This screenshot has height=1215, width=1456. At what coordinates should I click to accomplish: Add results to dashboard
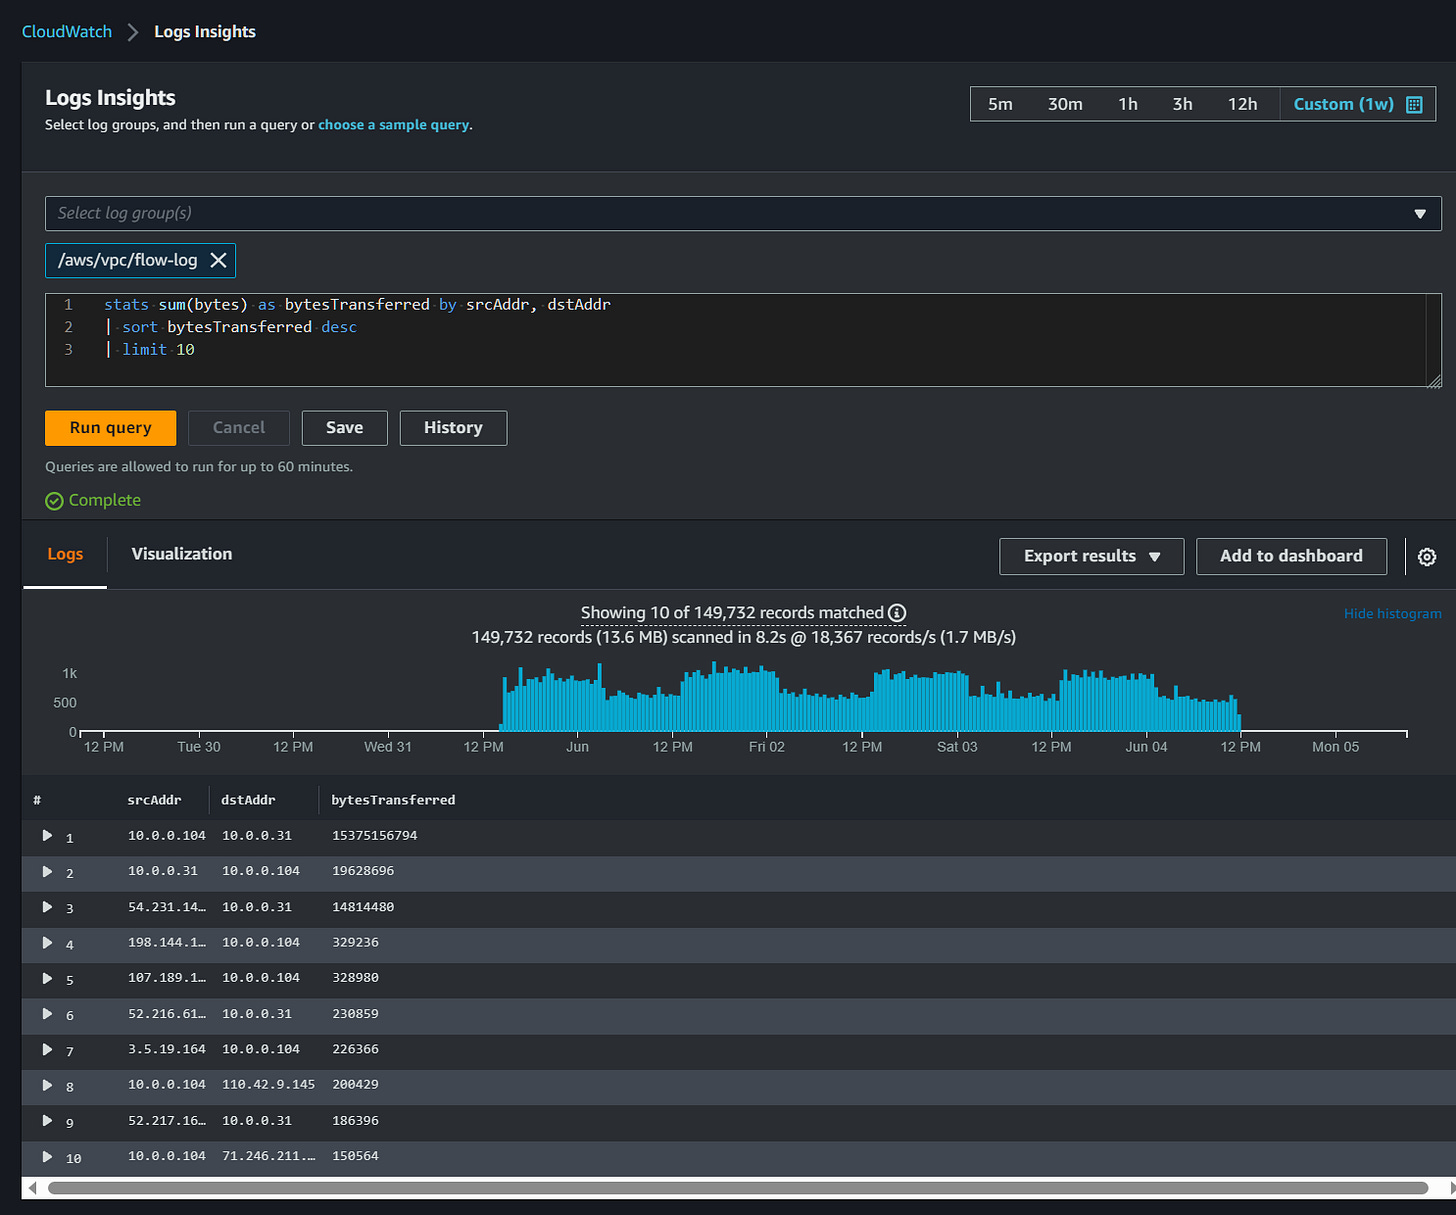point(1291,556)
